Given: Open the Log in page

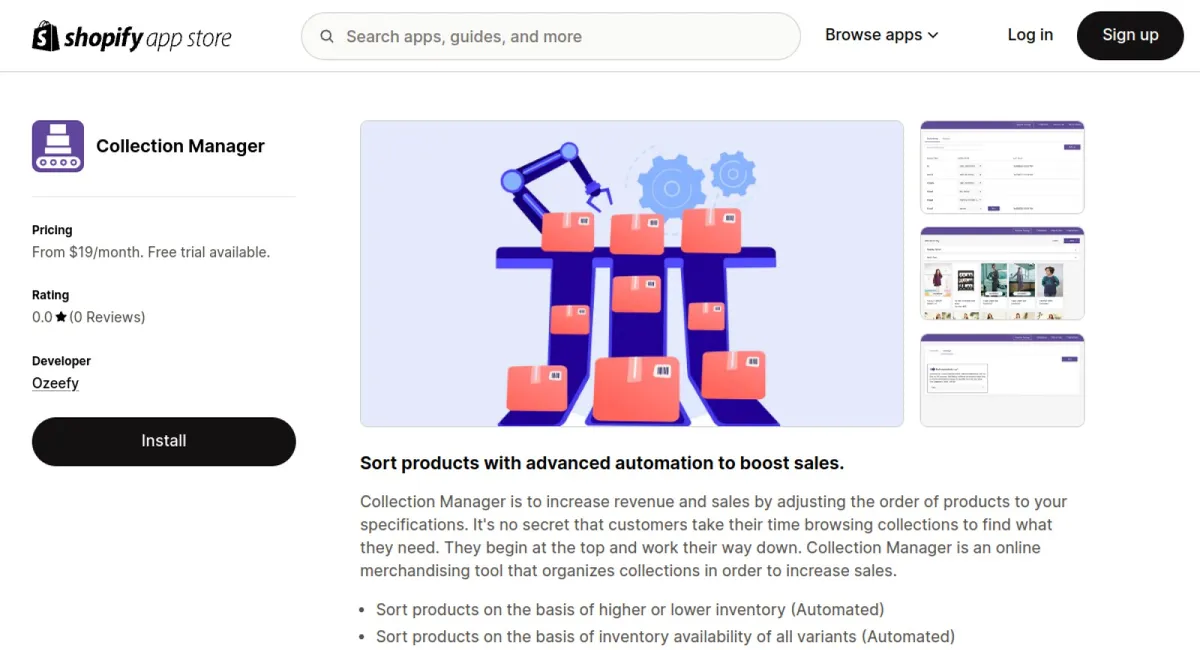Looking at the screenshot, I should click(x=1030, y=35).
